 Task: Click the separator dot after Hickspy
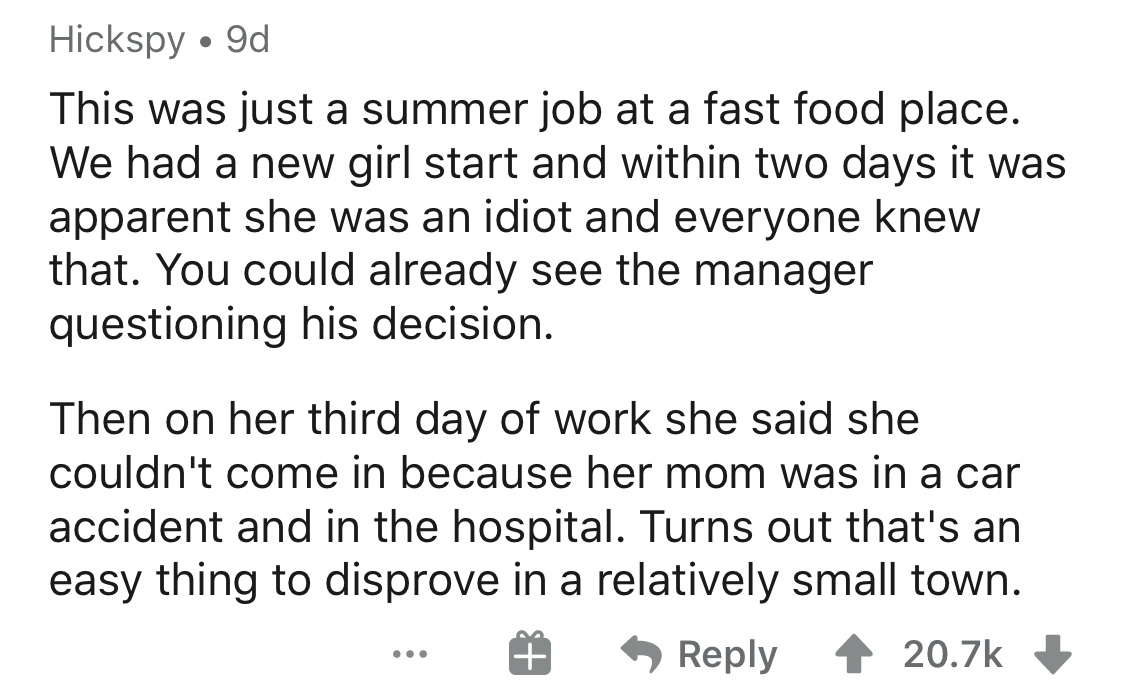pyautogui.click(x=206, y=41)
